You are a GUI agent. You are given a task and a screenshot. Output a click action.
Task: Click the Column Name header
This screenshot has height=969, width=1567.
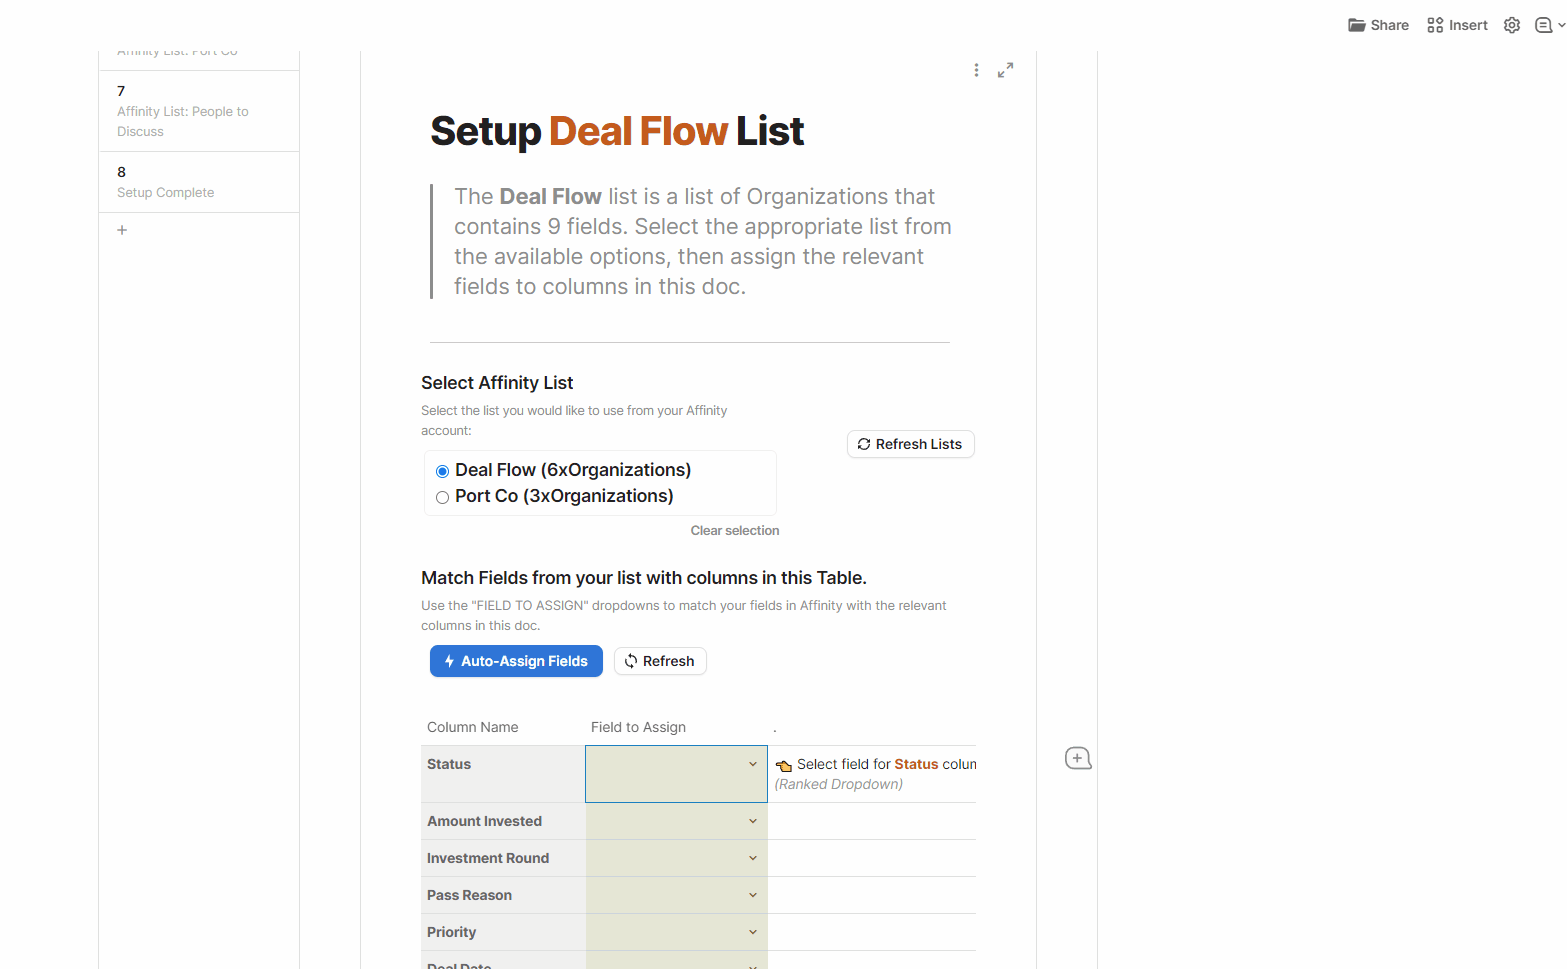coord(472,727)
